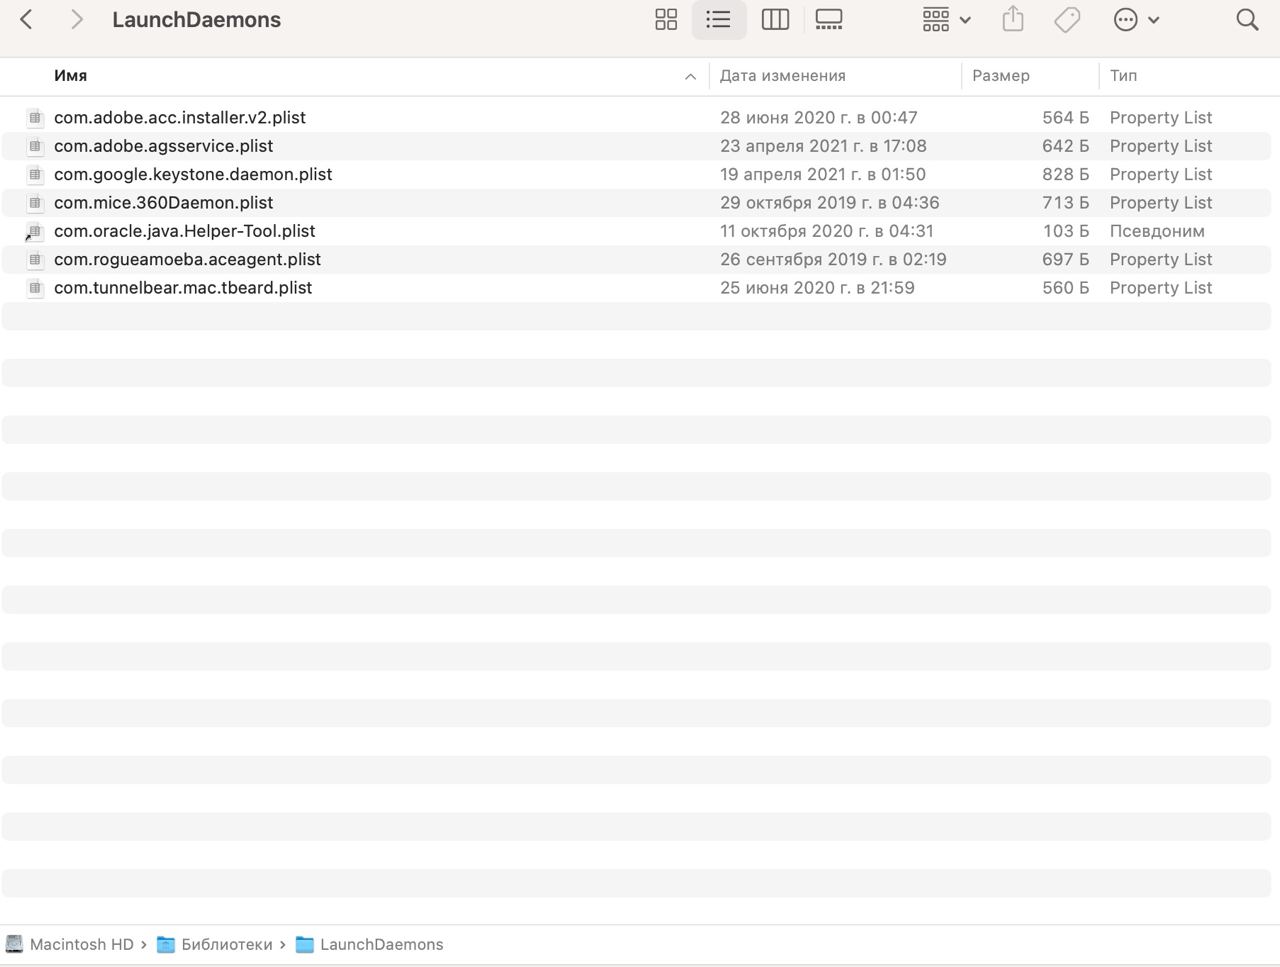Select file name com.google.keystone.daemon.plist
This screenshot has height=967, width=1280.
193,174
